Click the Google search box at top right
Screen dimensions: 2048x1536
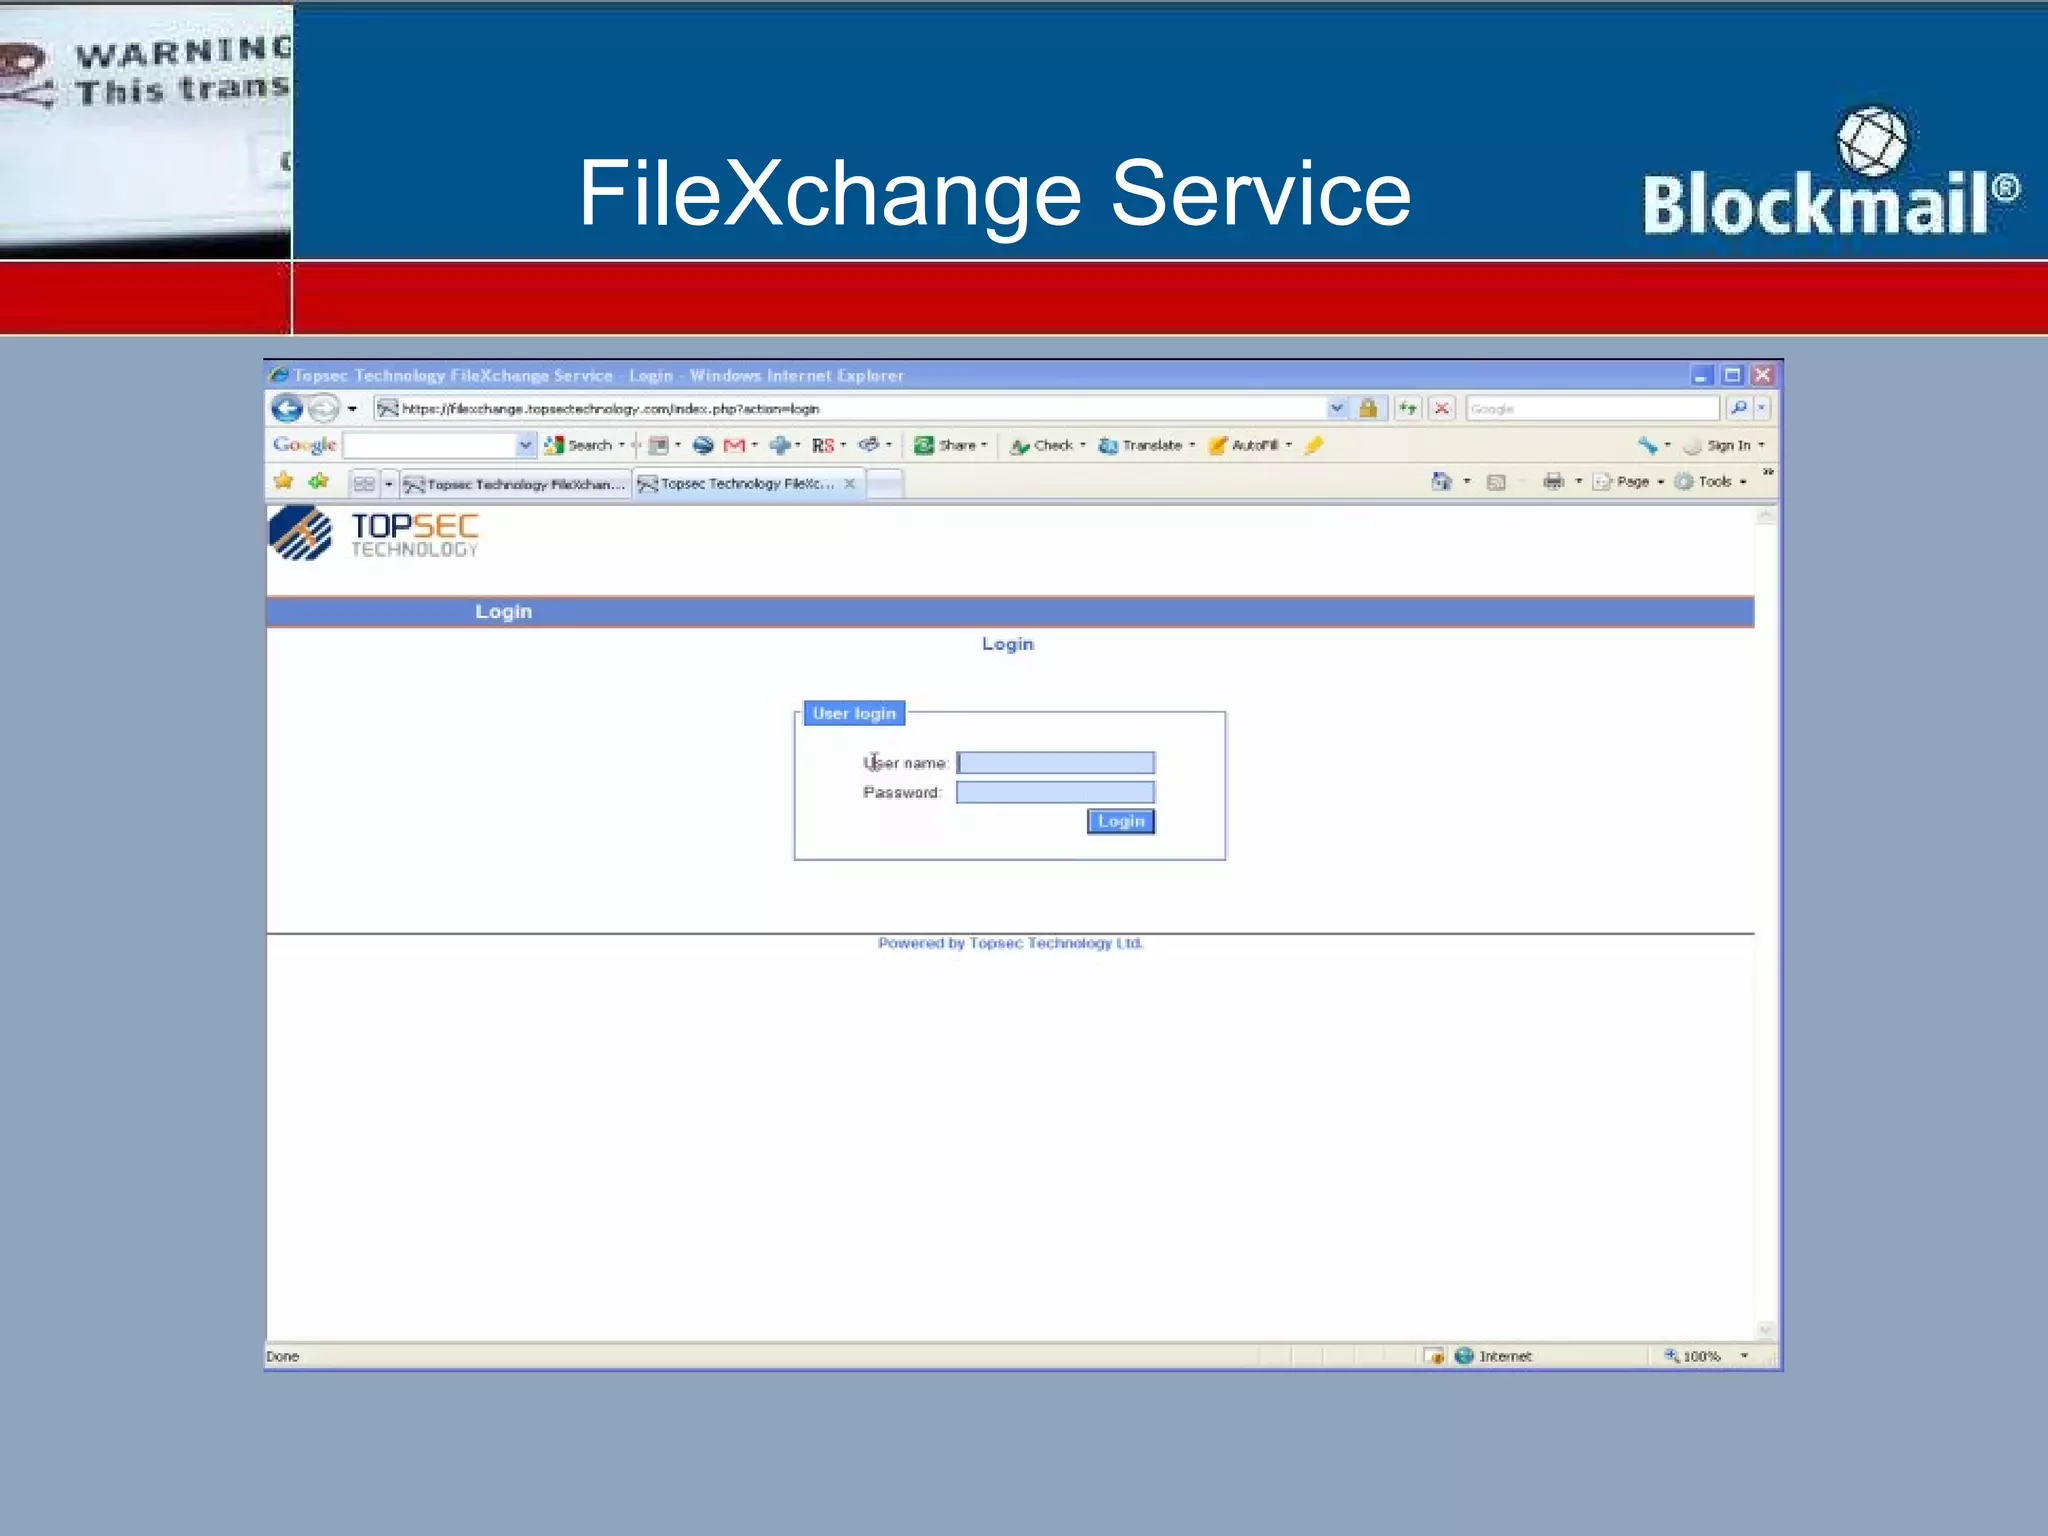point(1592,408)
